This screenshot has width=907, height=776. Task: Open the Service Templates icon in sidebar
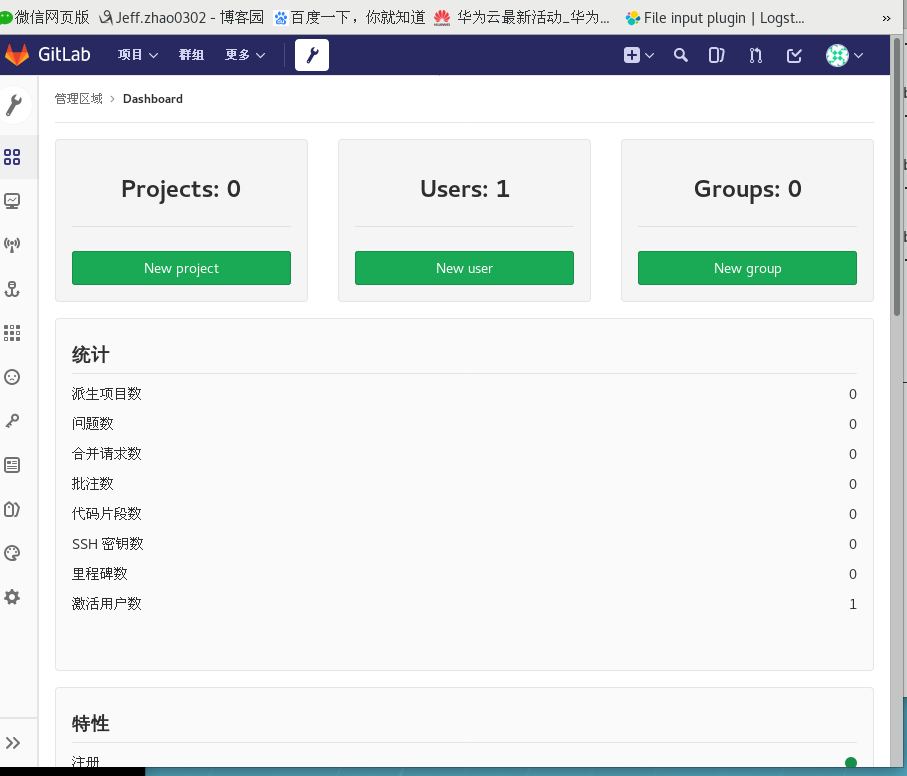point(12,465)
